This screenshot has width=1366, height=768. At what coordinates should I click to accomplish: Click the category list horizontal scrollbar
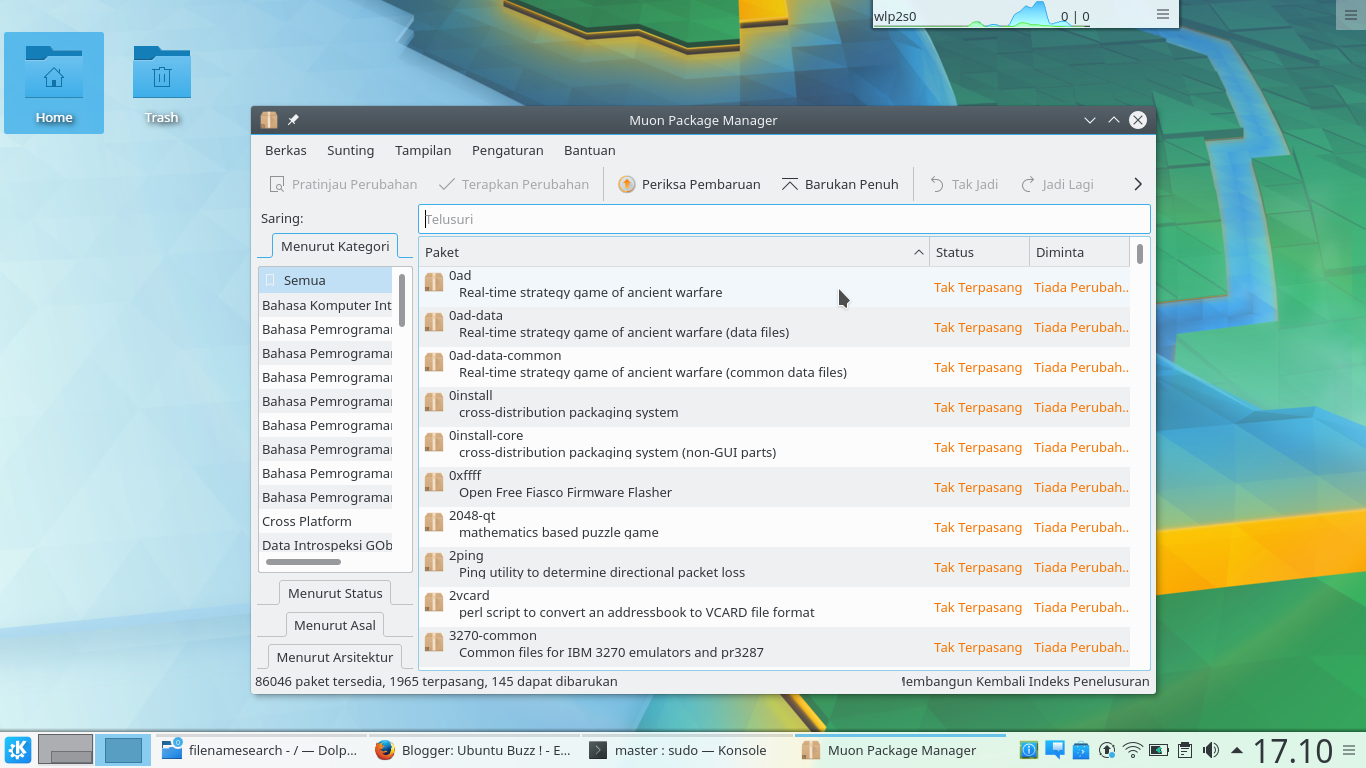click(x=303, y=563)
